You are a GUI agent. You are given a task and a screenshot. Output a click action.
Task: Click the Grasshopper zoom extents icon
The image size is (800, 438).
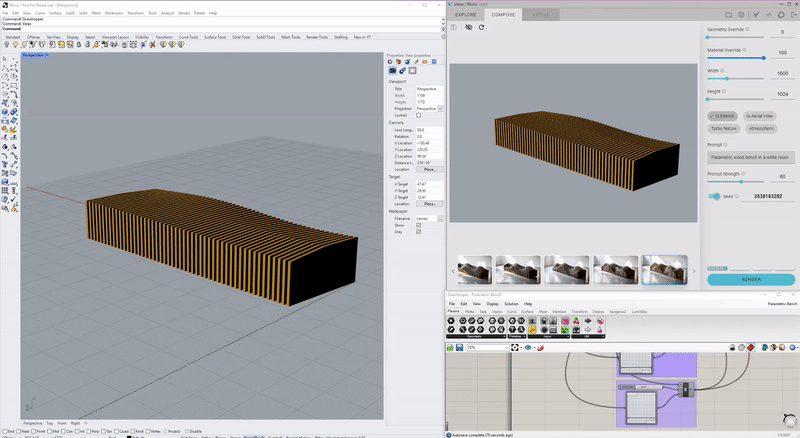[x=516, y=348]
